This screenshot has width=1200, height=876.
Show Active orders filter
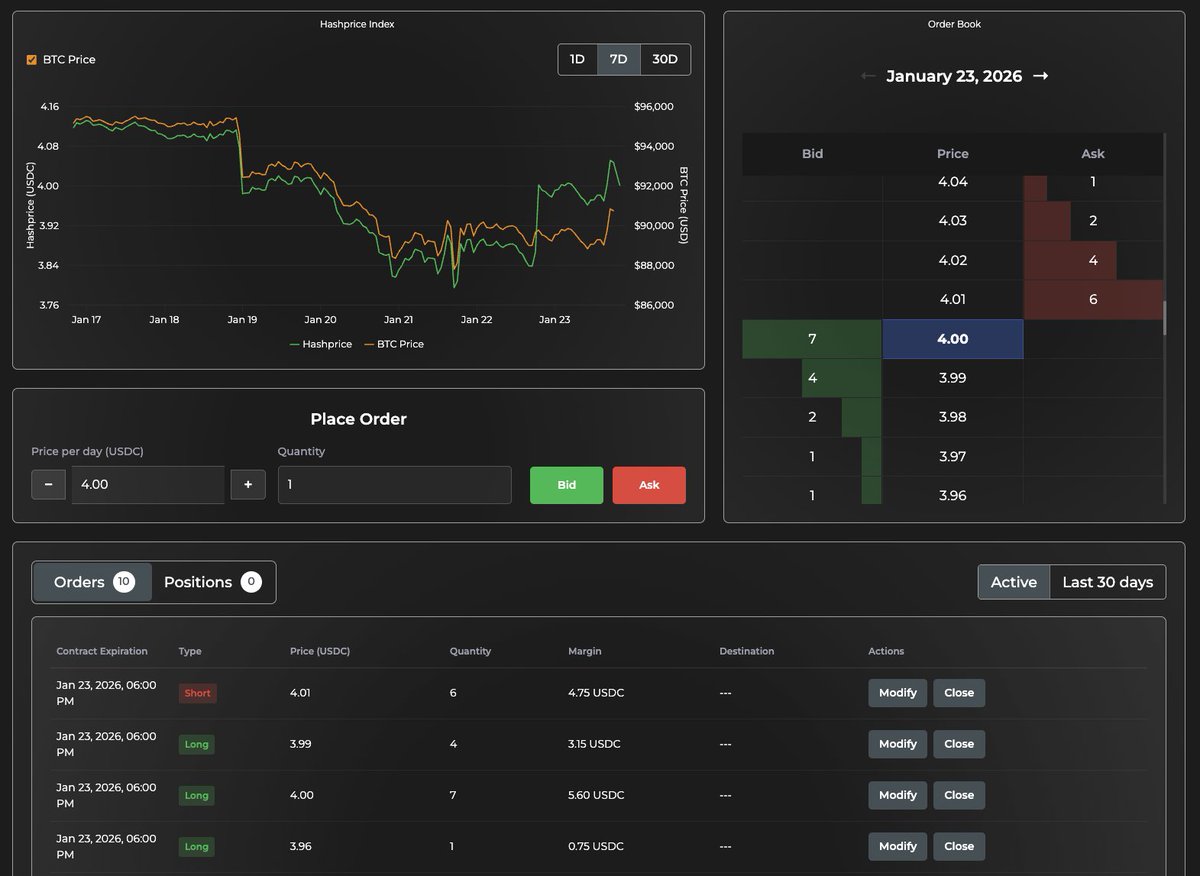click(1014, 582)
